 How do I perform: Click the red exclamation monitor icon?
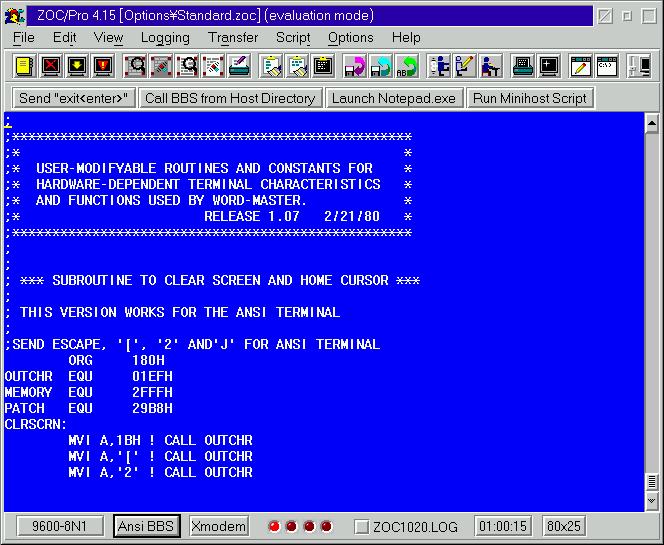click(x=103, y=66)
